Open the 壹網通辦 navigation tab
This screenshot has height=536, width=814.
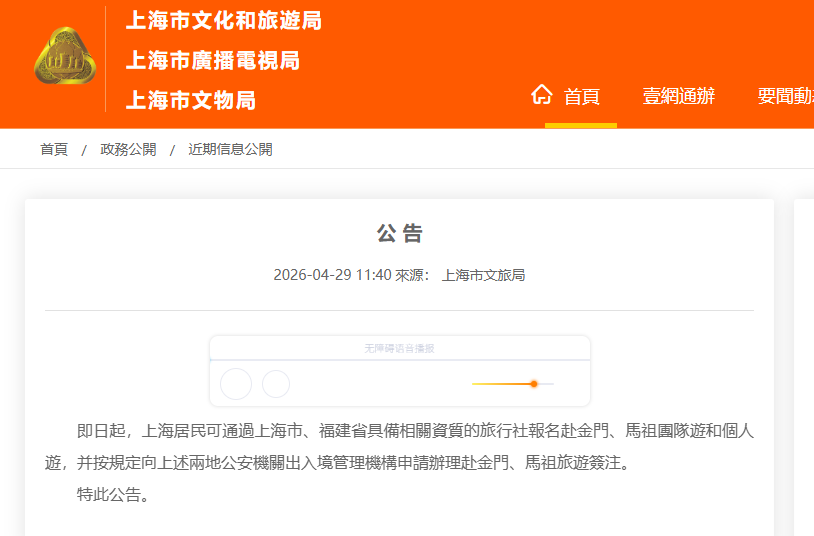point(678,97)
